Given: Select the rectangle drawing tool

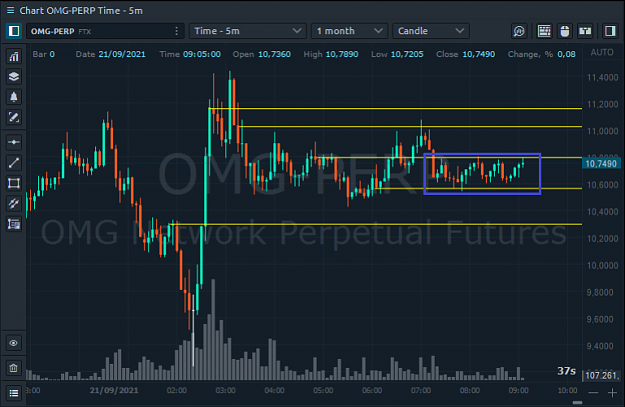Looking at the screenshot, I should pyautogui.click(x=14, y=183).
